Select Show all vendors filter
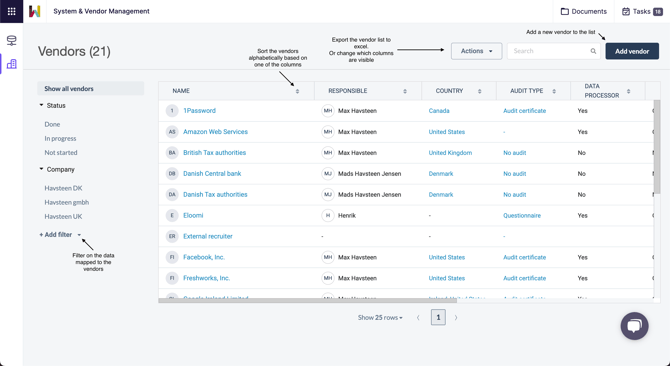The image size is (670, 366). (x=91, y=89)
